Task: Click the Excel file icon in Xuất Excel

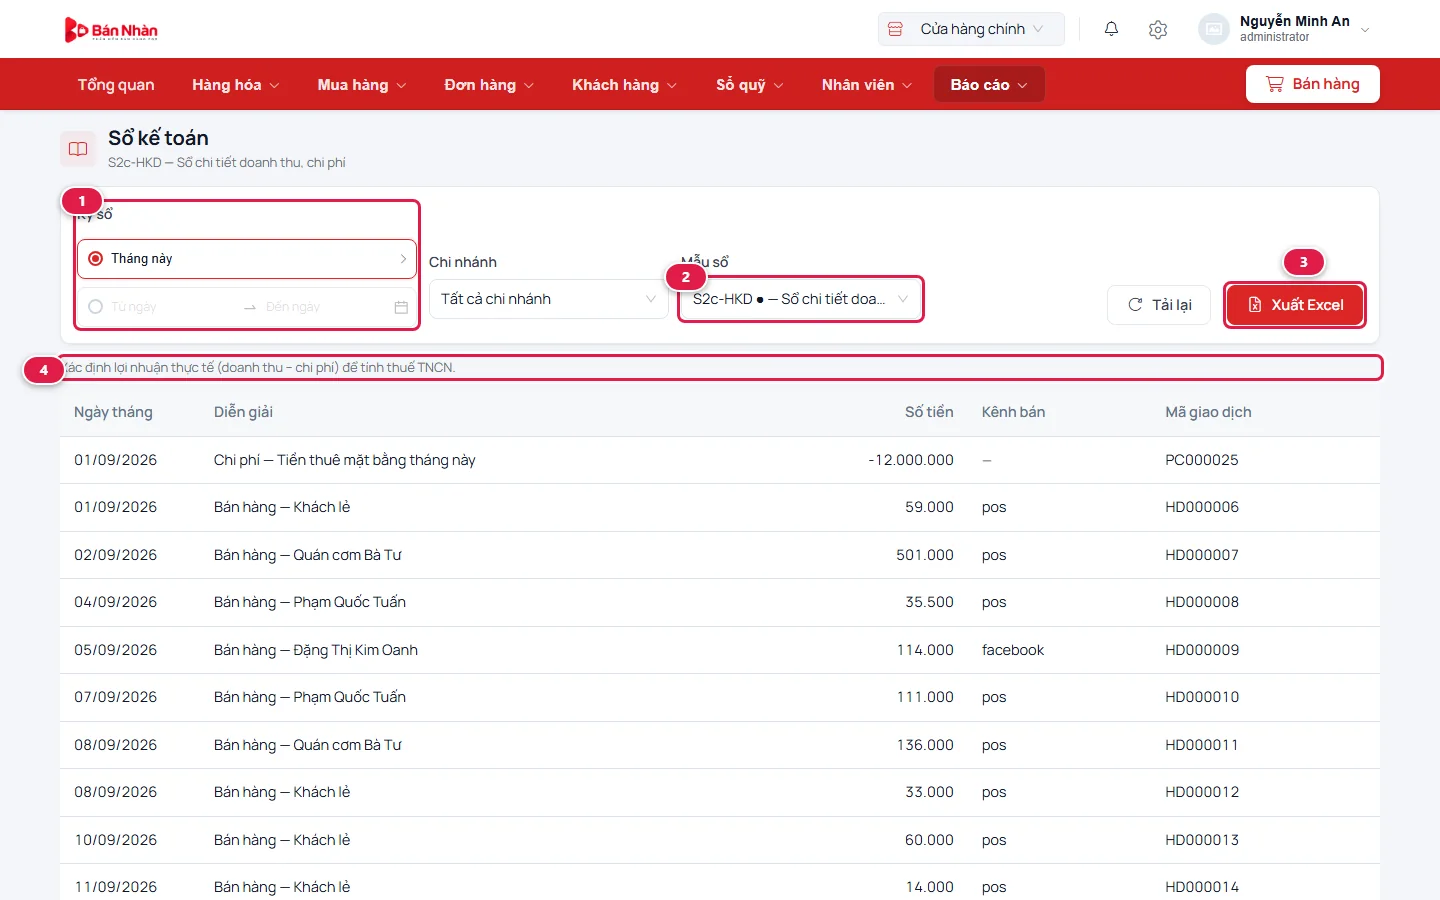Action: click(x=1255, y=305)
